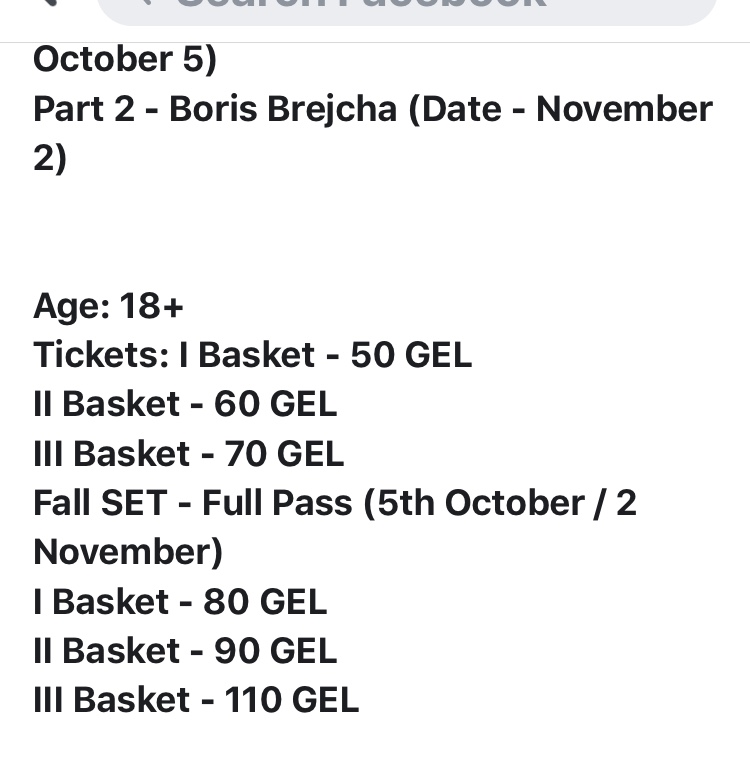750x762 pixels.
Task: Click the "November)" line of Full Pass
Action: pos(128,552)
